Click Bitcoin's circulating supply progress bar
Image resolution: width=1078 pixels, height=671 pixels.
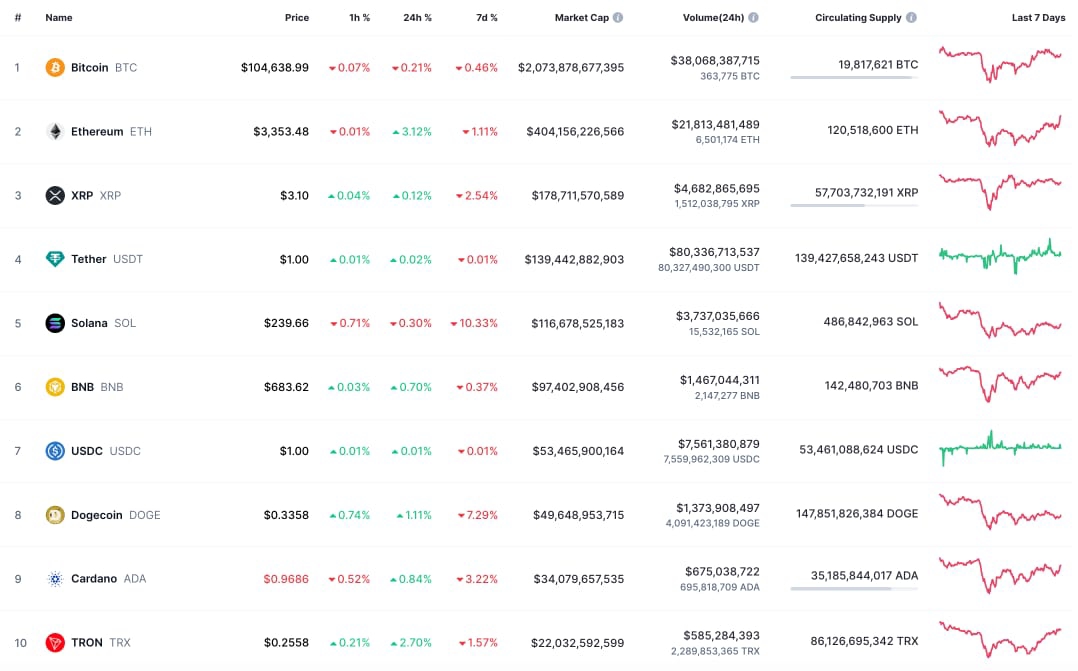(x=853, y=77)
